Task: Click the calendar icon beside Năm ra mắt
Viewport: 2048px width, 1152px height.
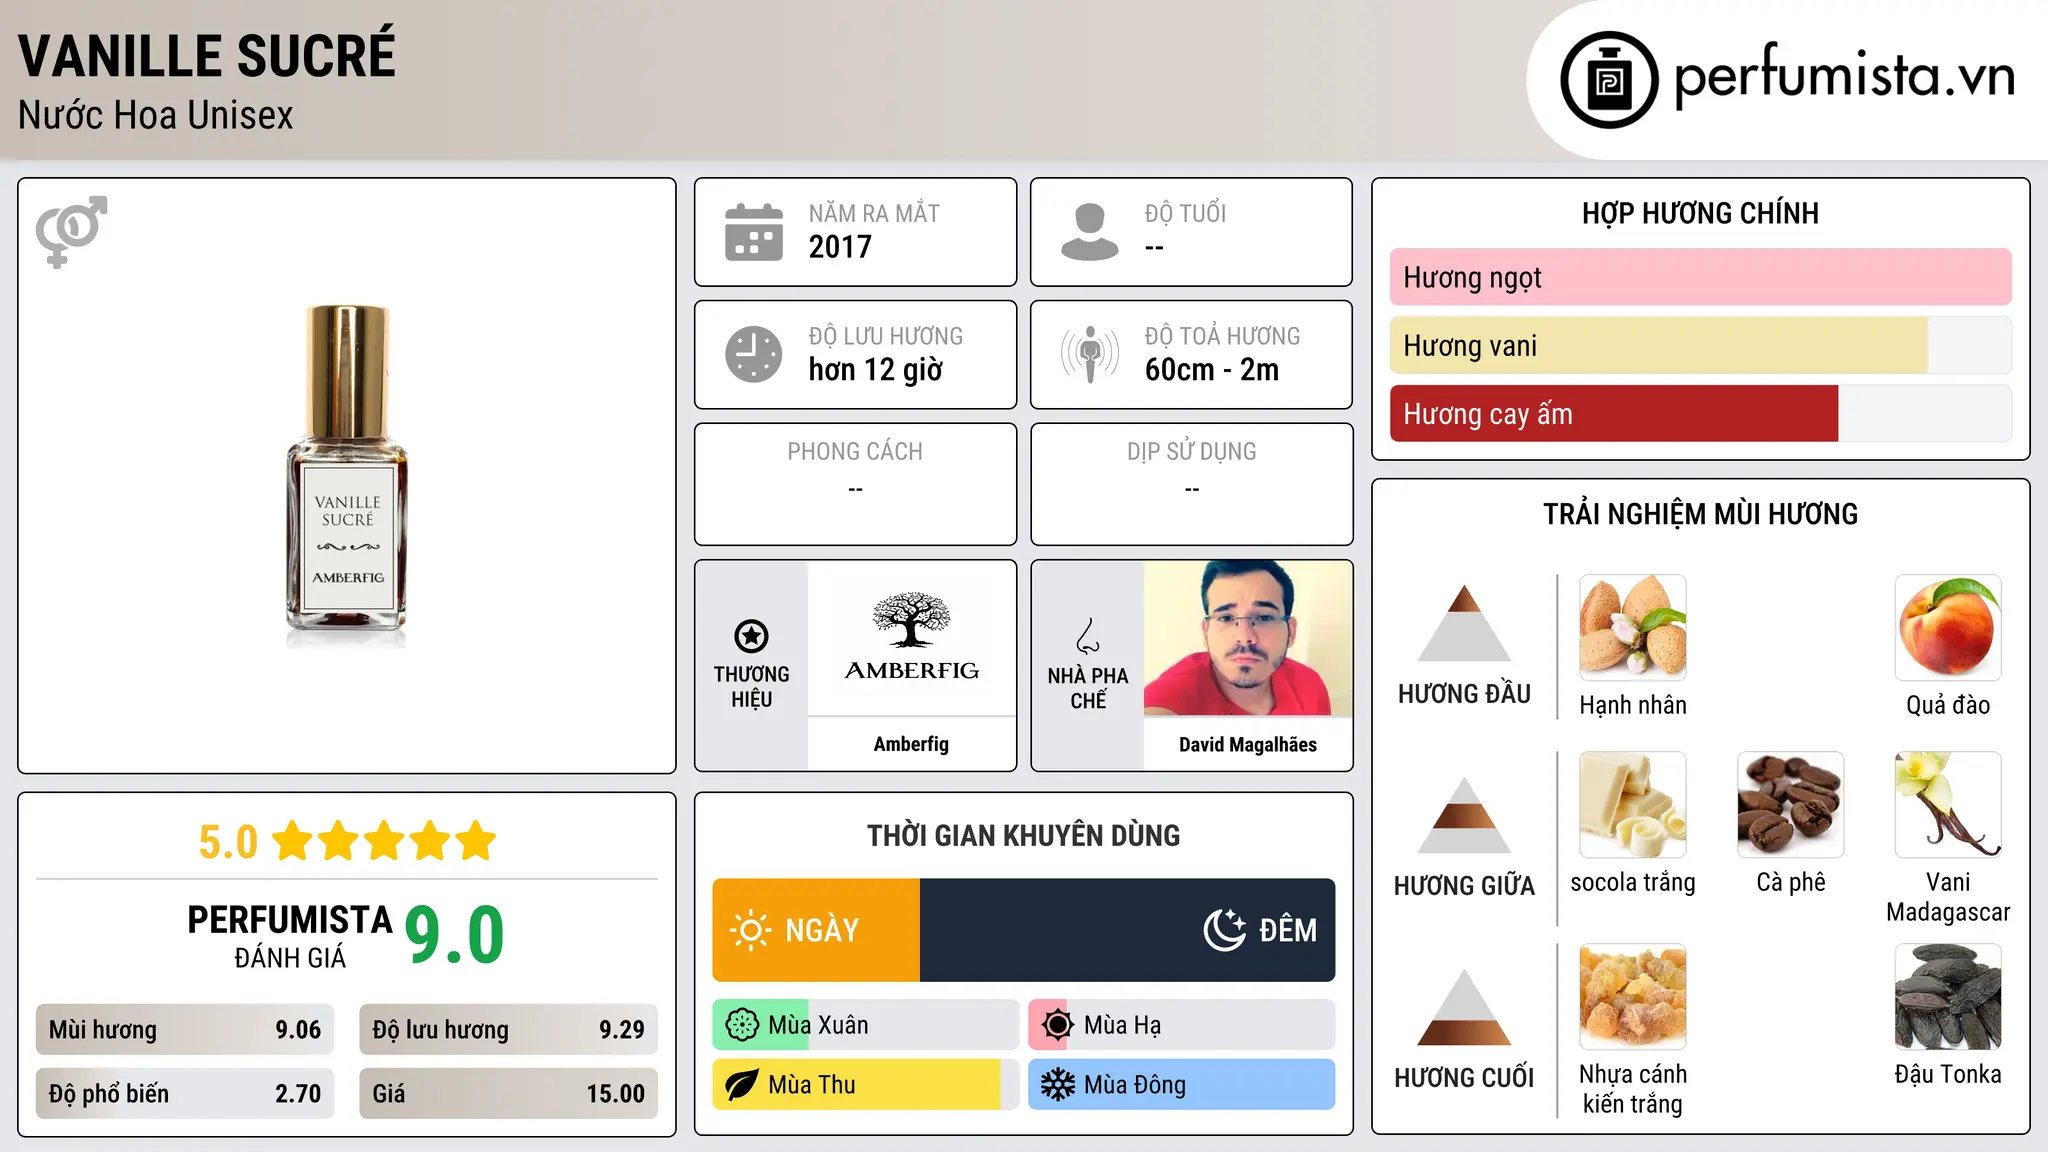Action: (x=754, y=232)
